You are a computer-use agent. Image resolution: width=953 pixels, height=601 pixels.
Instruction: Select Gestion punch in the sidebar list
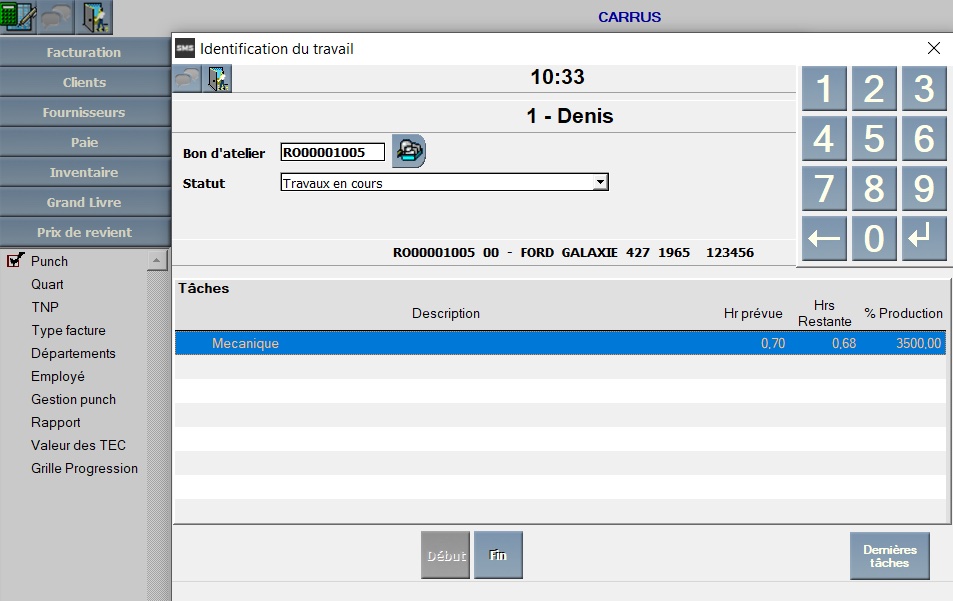pos(74,399)
